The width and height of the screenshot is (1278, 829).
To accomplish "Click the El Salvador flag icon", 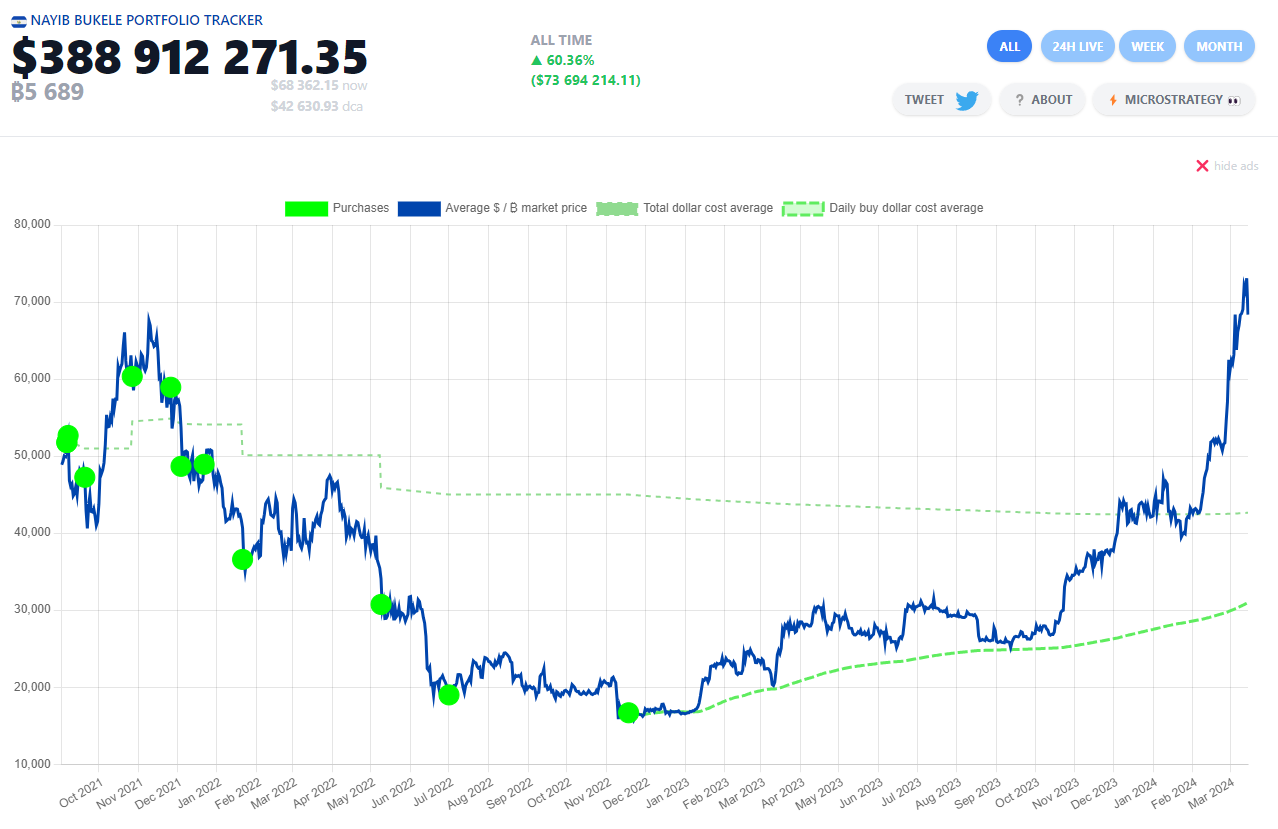I will [19, 20].
